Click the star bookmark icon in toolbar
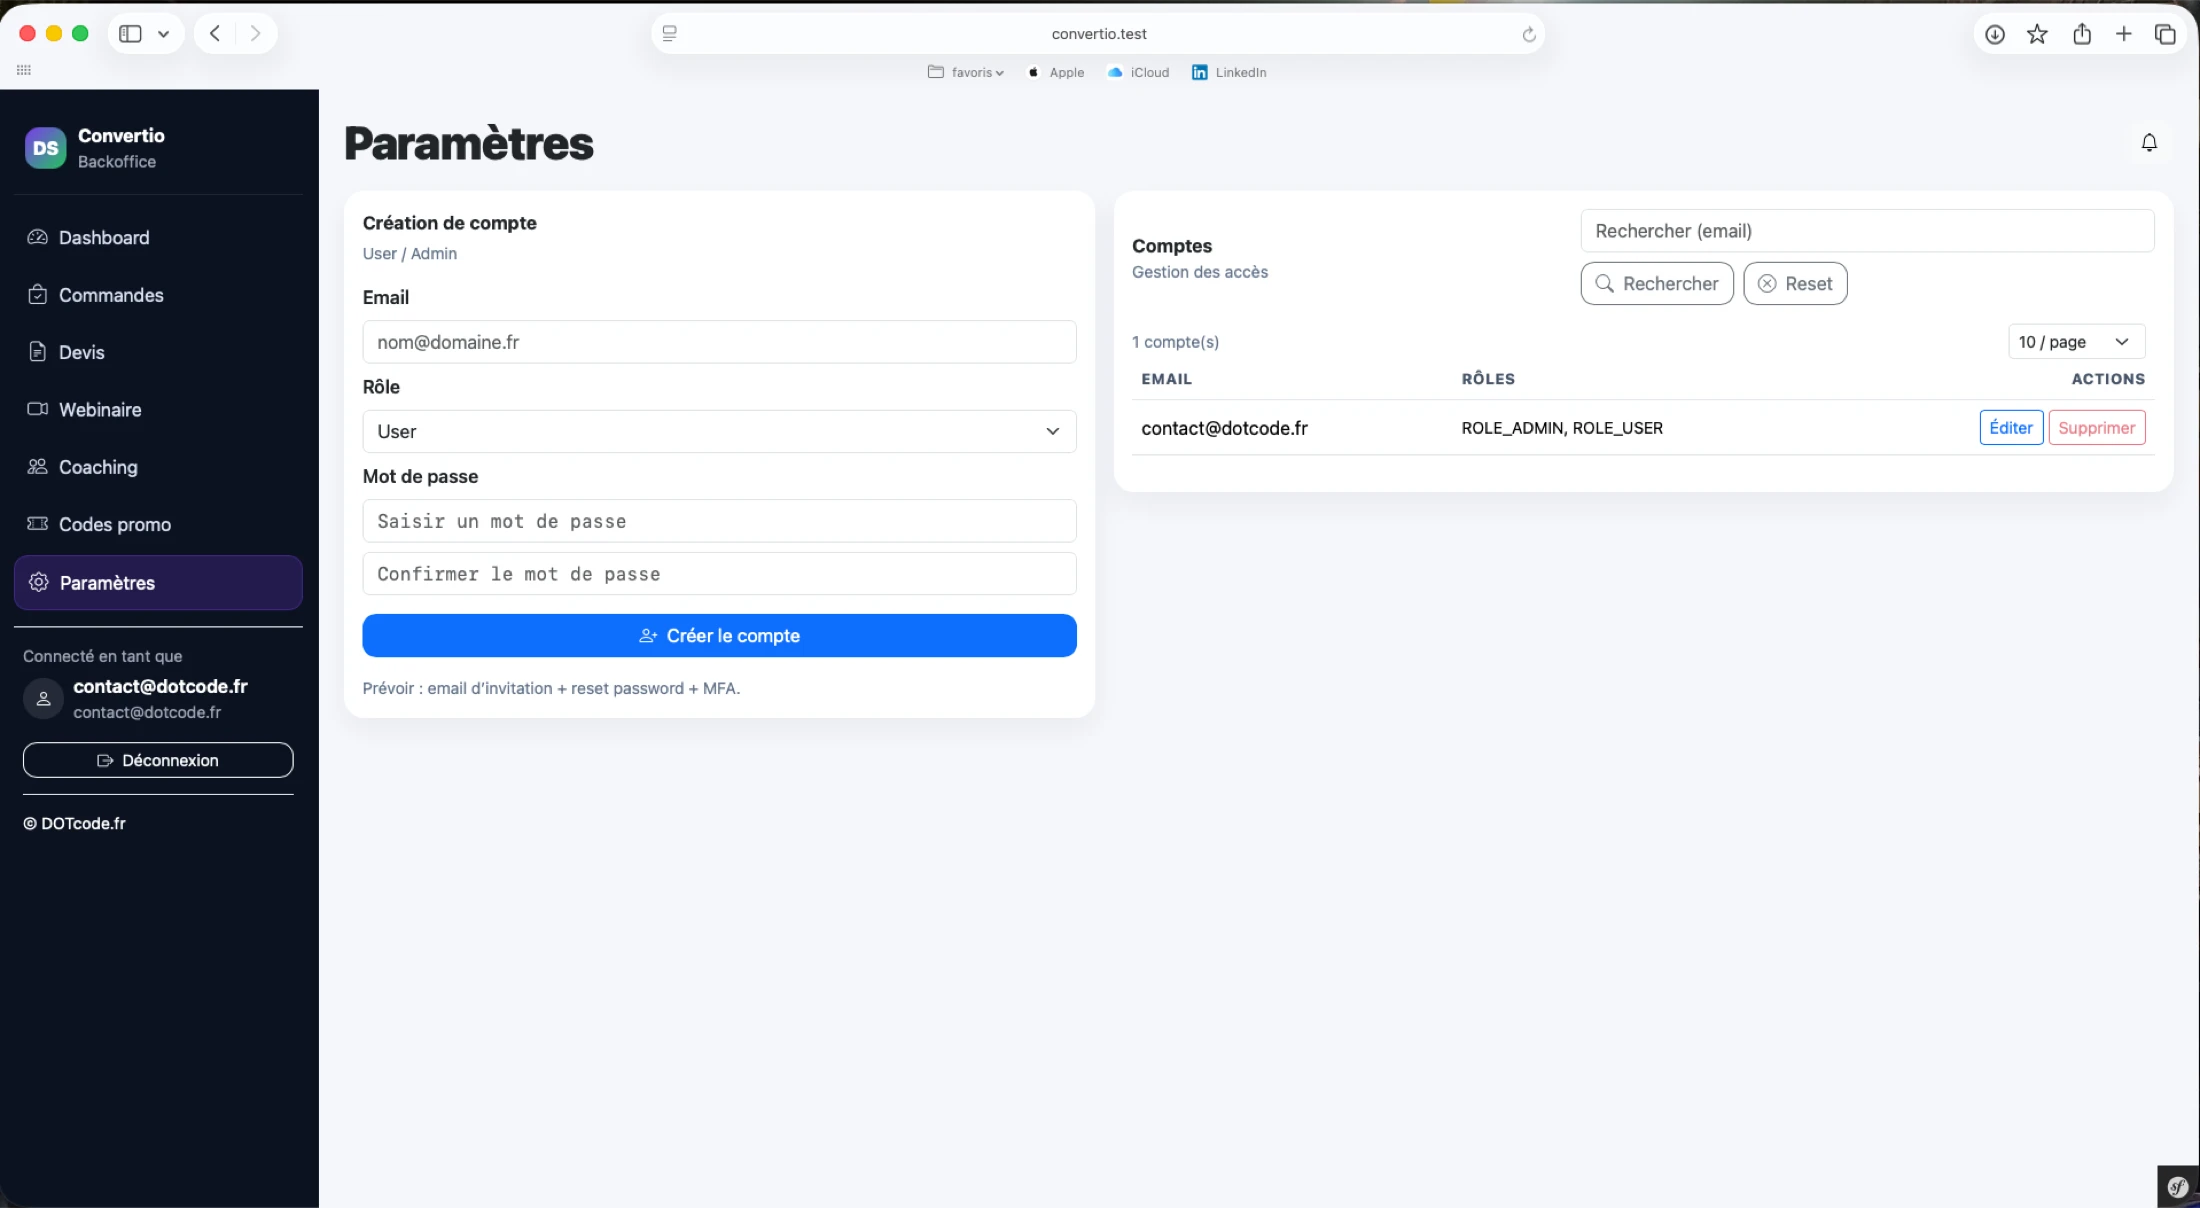This screenshot has height=1208, width=2200. tap(2037, 34)
